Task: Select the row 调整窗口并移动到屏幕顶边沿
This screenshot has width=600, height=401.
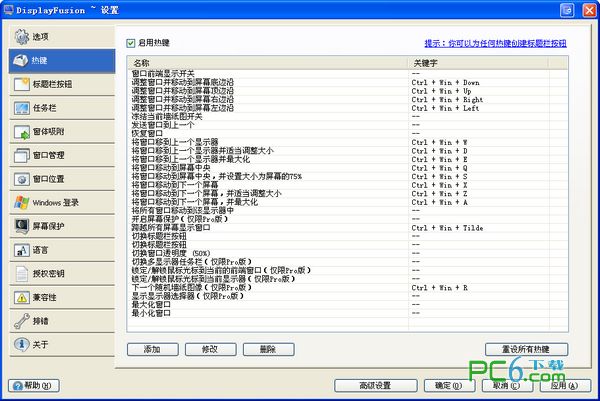Action: pos(347,91)
